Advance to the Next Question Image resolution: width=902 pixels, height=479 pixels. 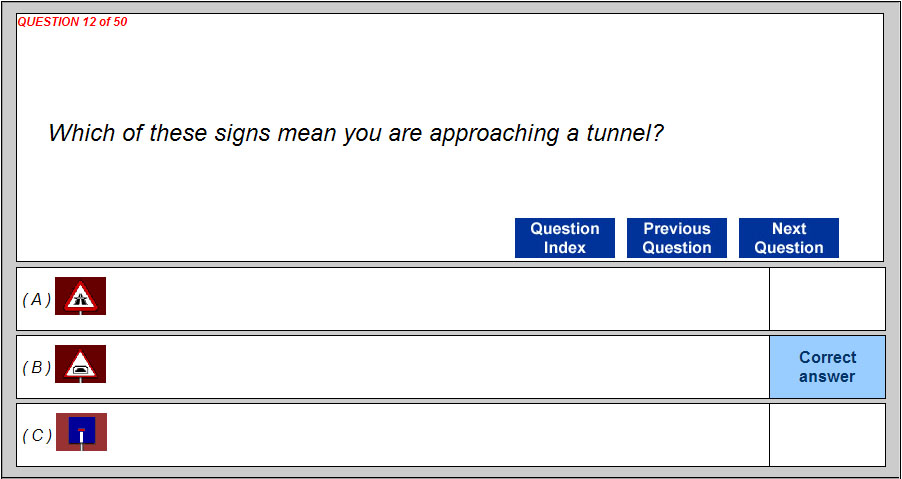coord(788,238)
